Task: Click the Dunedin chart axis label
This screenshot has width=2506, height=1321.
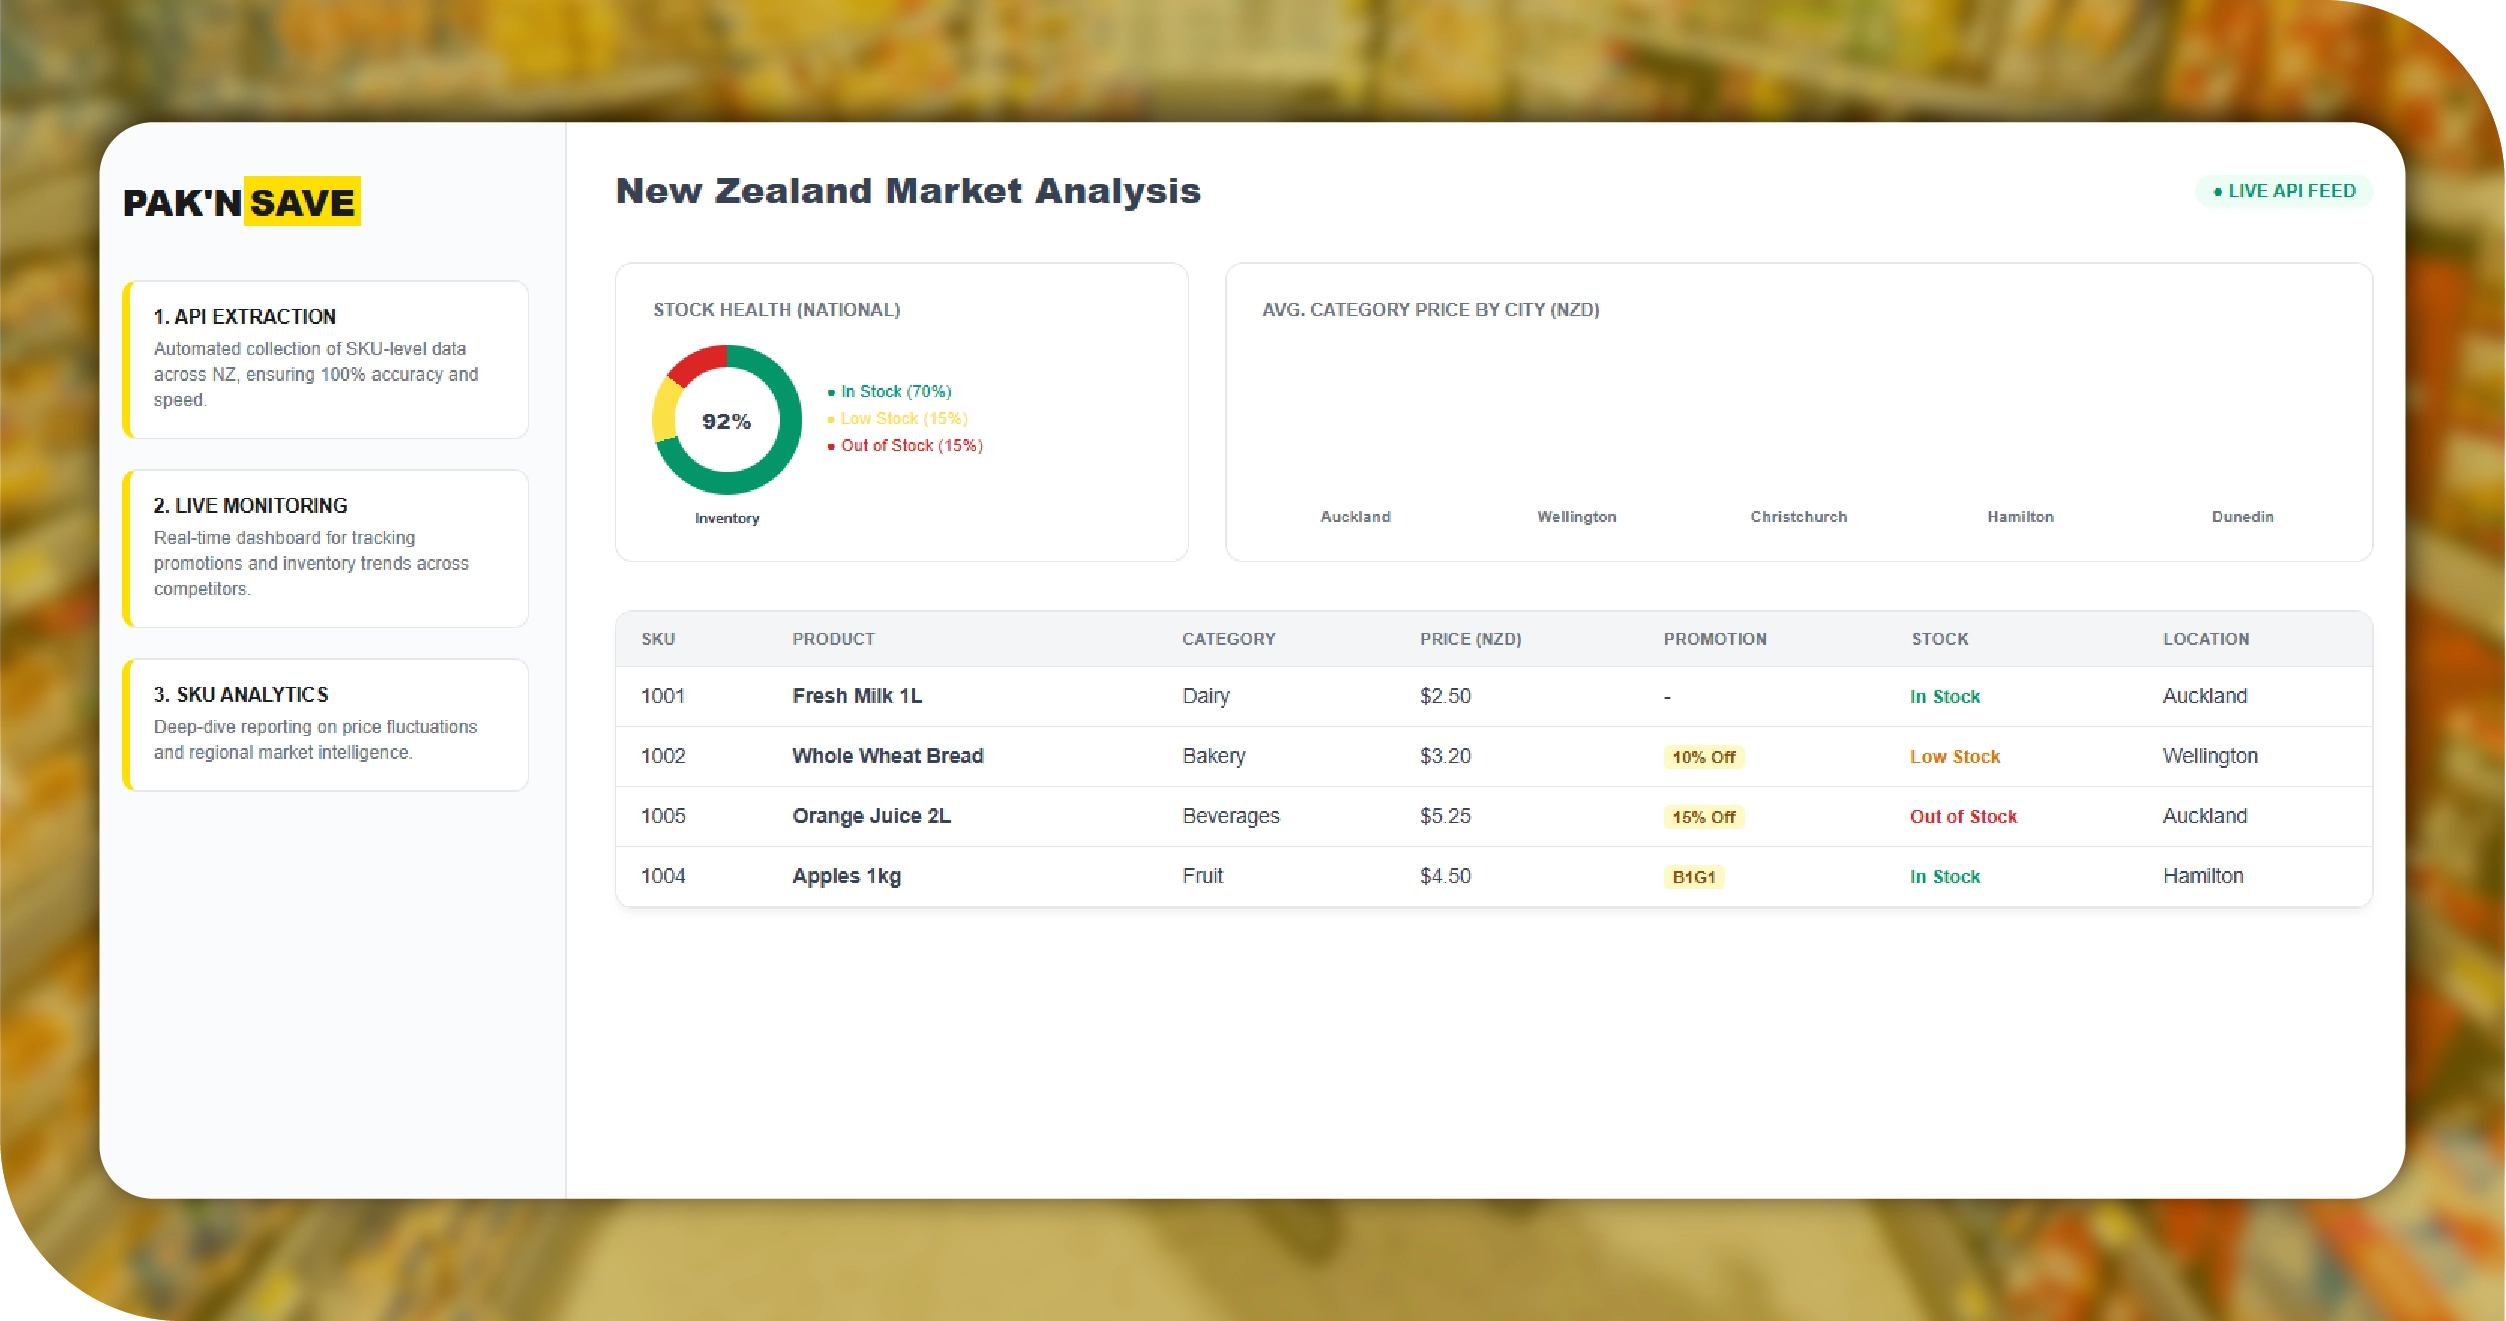Action: (x=2242, y=517)
